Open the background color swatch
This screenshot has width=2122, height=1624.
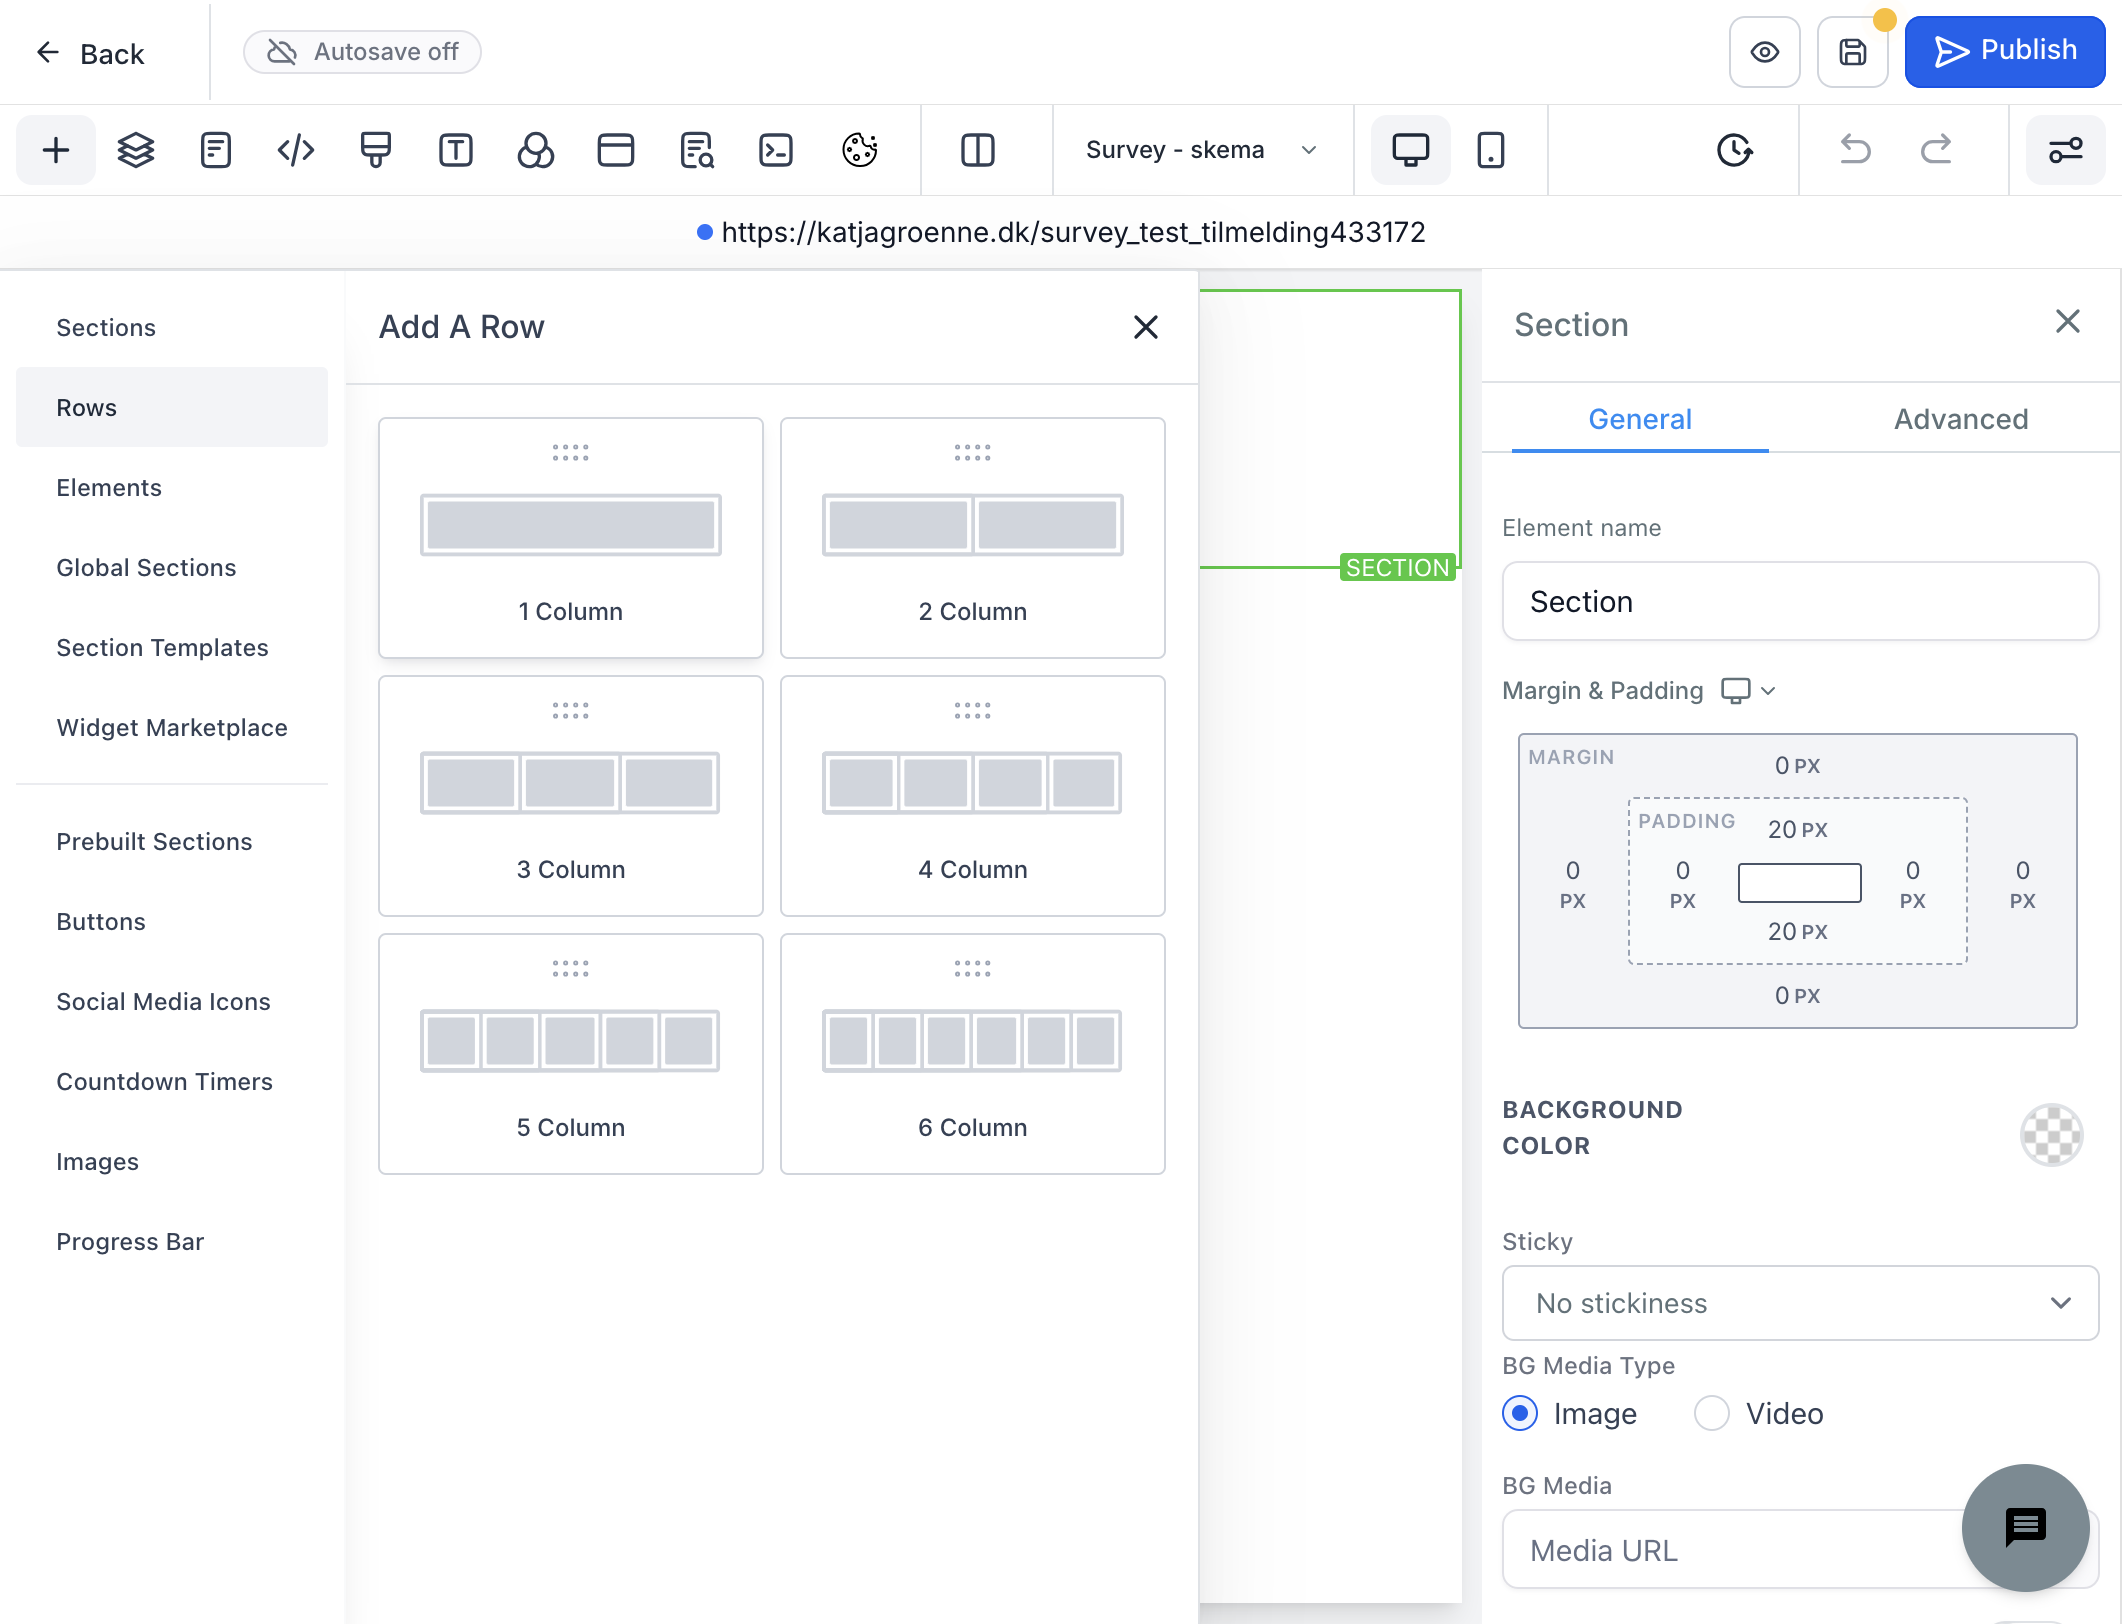[x=2051, y=1135]
